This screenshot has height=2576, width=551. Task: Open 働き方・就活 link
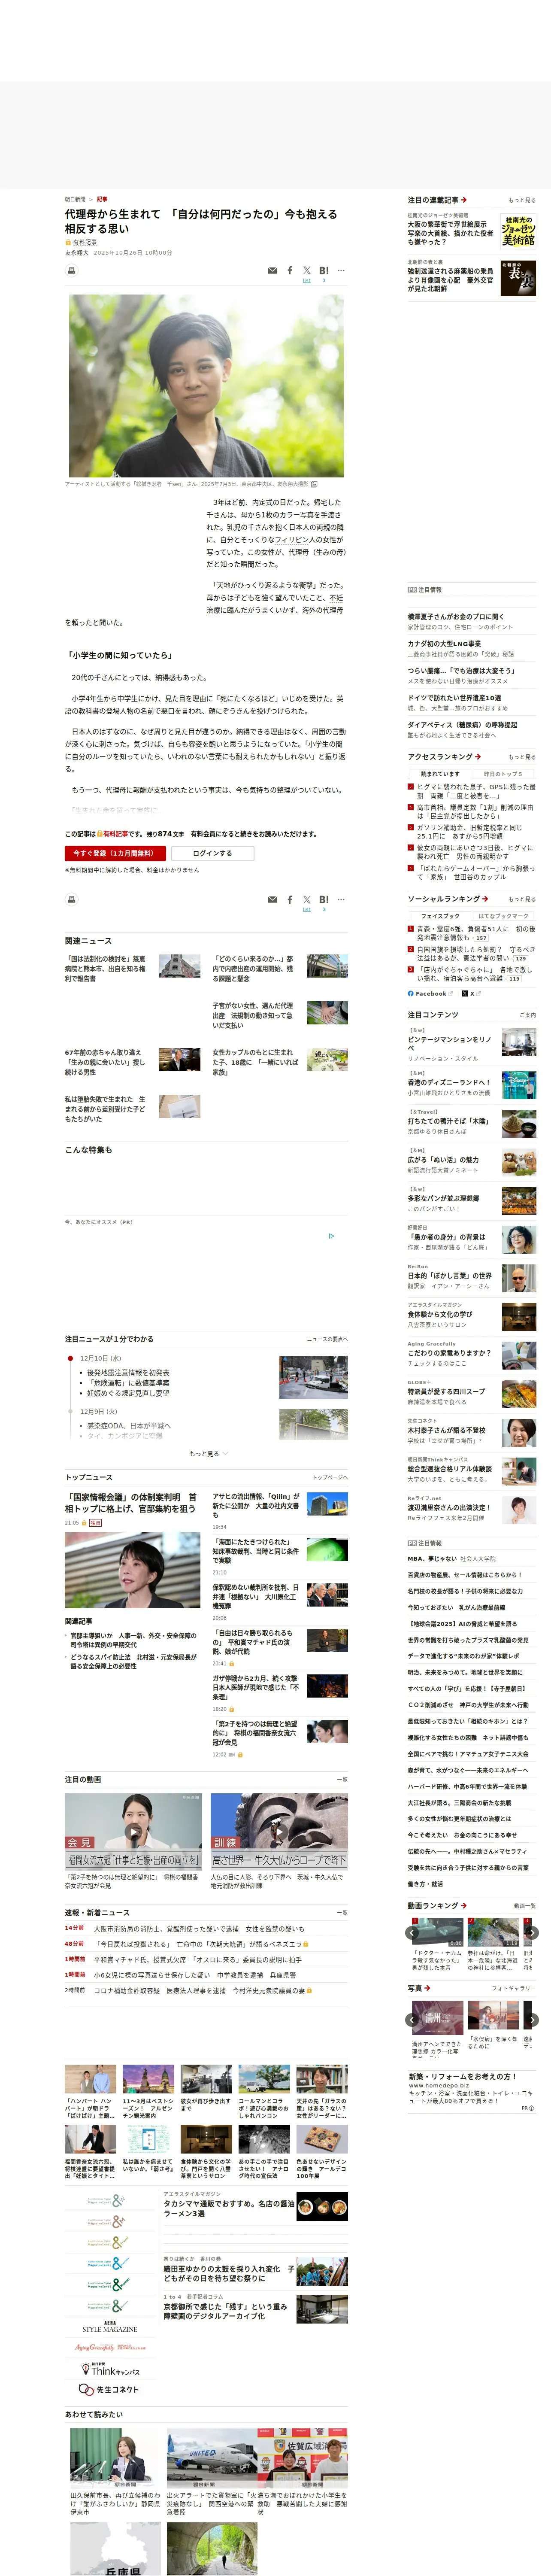(424, 1884)
